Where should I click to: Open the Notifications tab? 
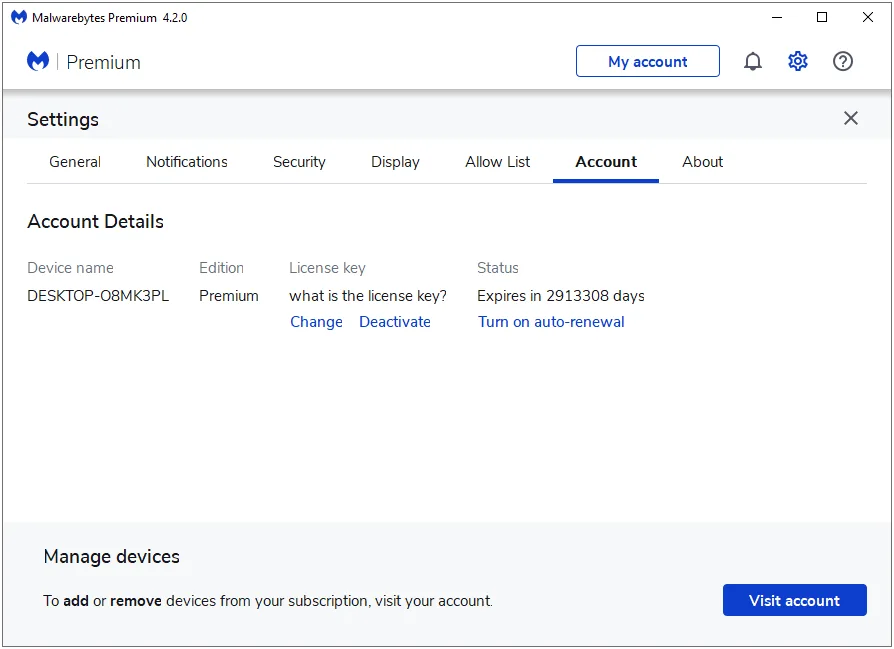click(187, 162)
